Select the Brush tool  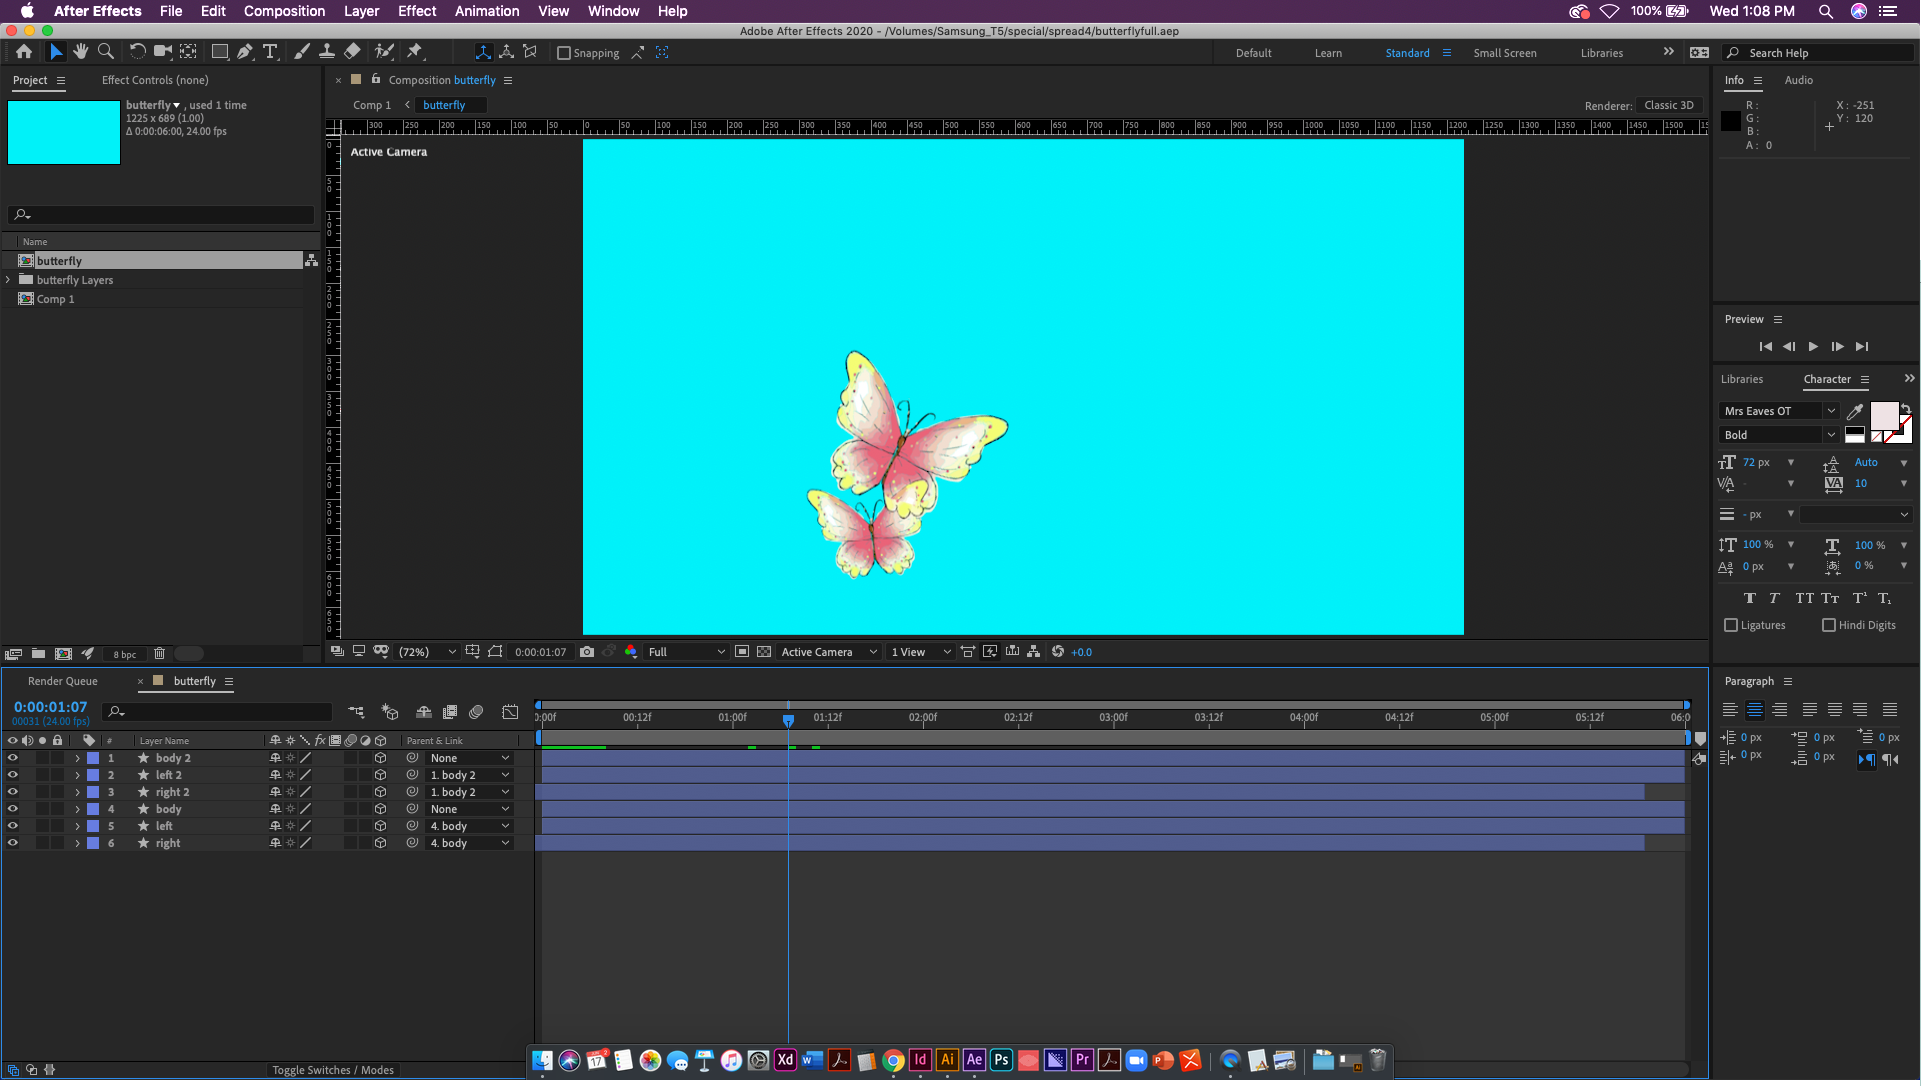302,52
